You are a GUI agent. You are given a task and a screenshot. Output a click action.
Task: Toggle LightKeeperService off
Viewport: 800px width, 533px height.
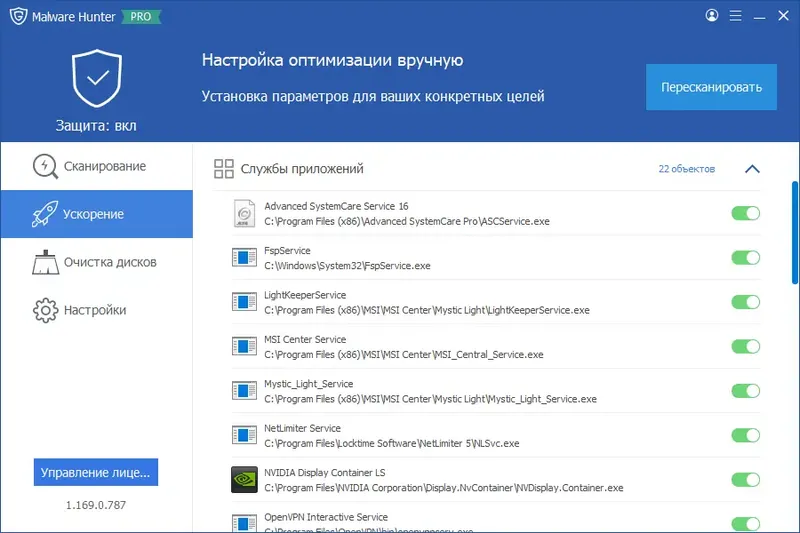tap(745, 302)
